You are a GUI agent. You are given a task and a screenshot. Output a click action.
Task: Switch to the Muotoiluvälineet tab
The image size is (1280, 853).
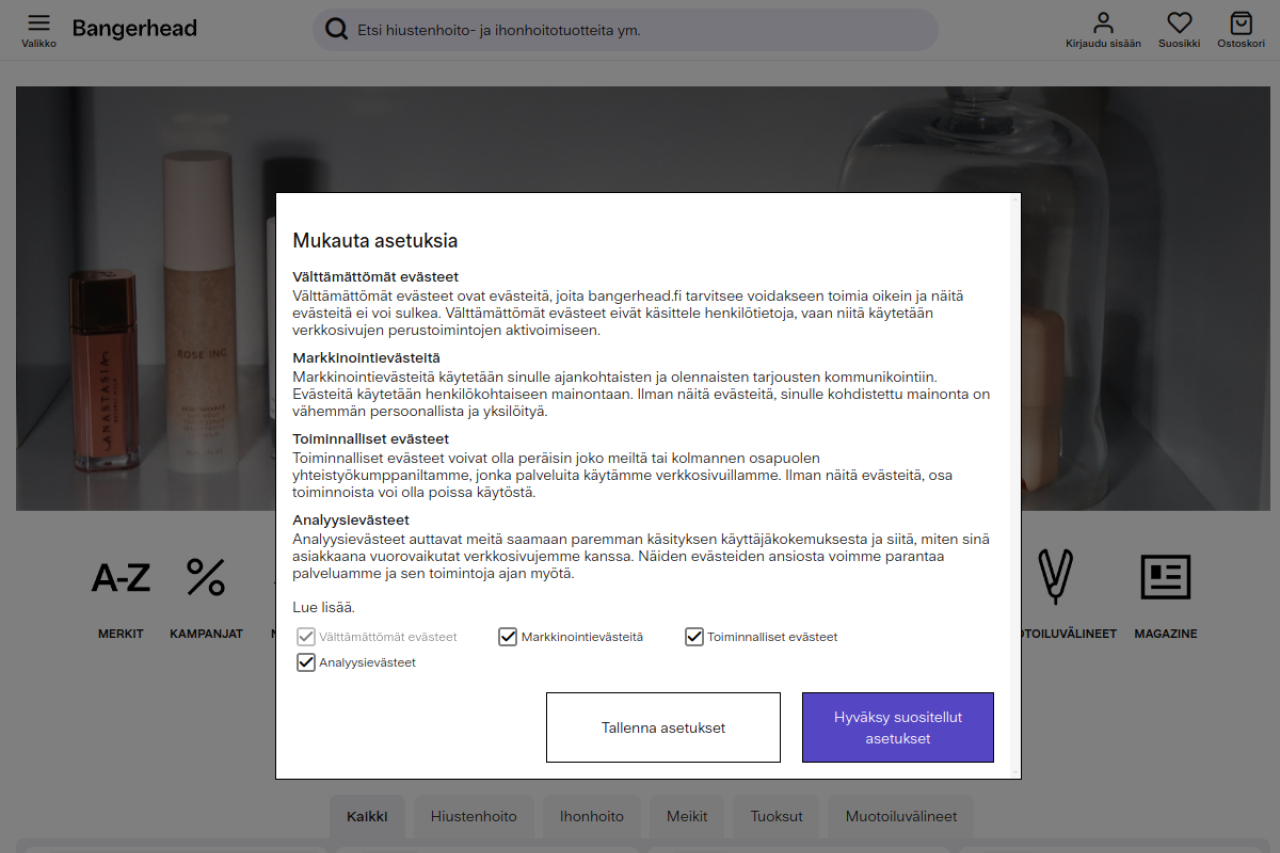901,816
